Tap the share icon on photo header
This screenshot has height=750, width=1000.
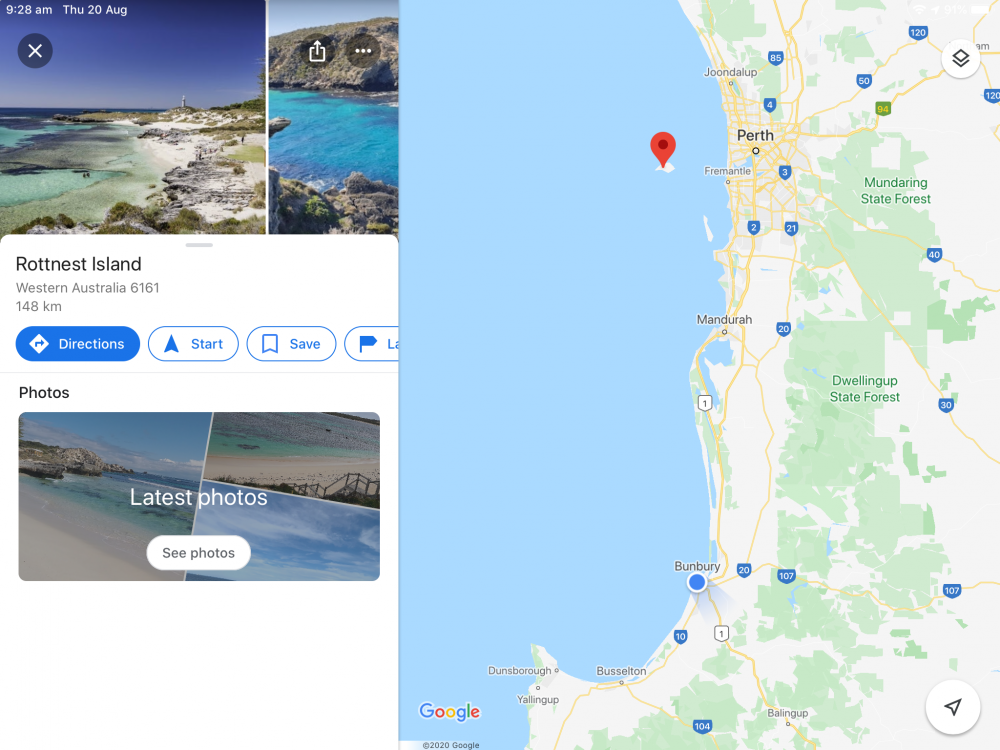[317, 51]
